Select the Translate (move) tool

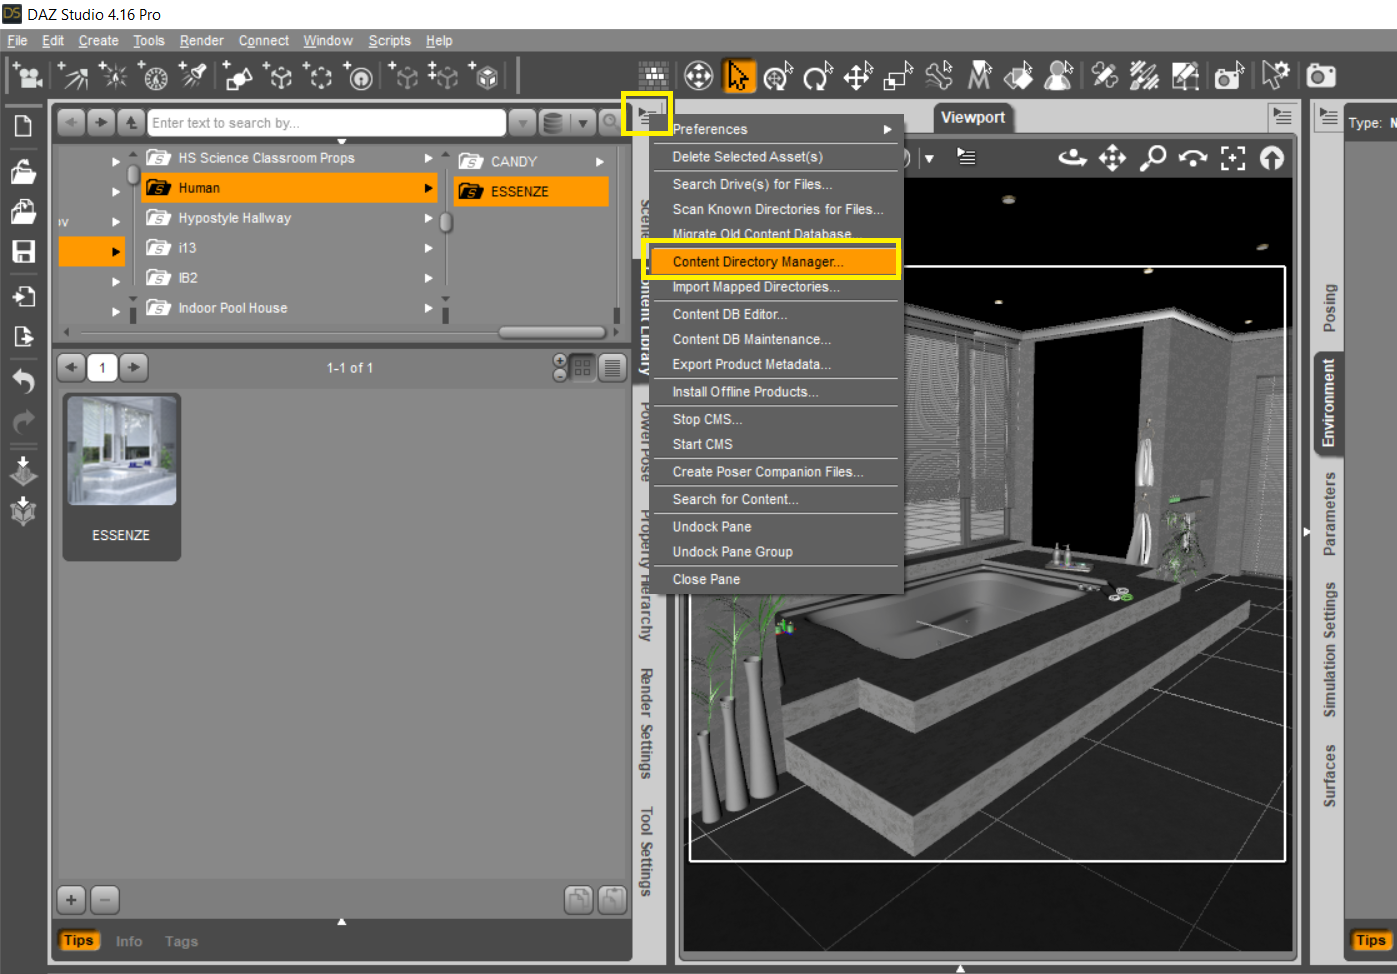(857, 76)
